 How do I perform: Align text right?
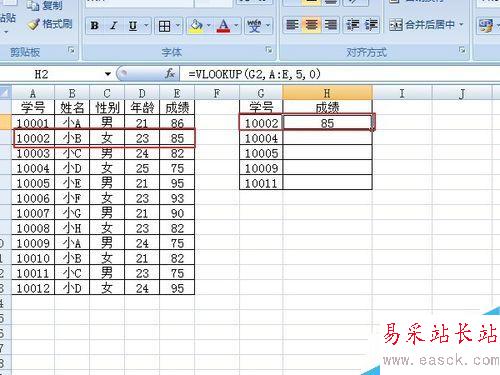tap(330, 25)
